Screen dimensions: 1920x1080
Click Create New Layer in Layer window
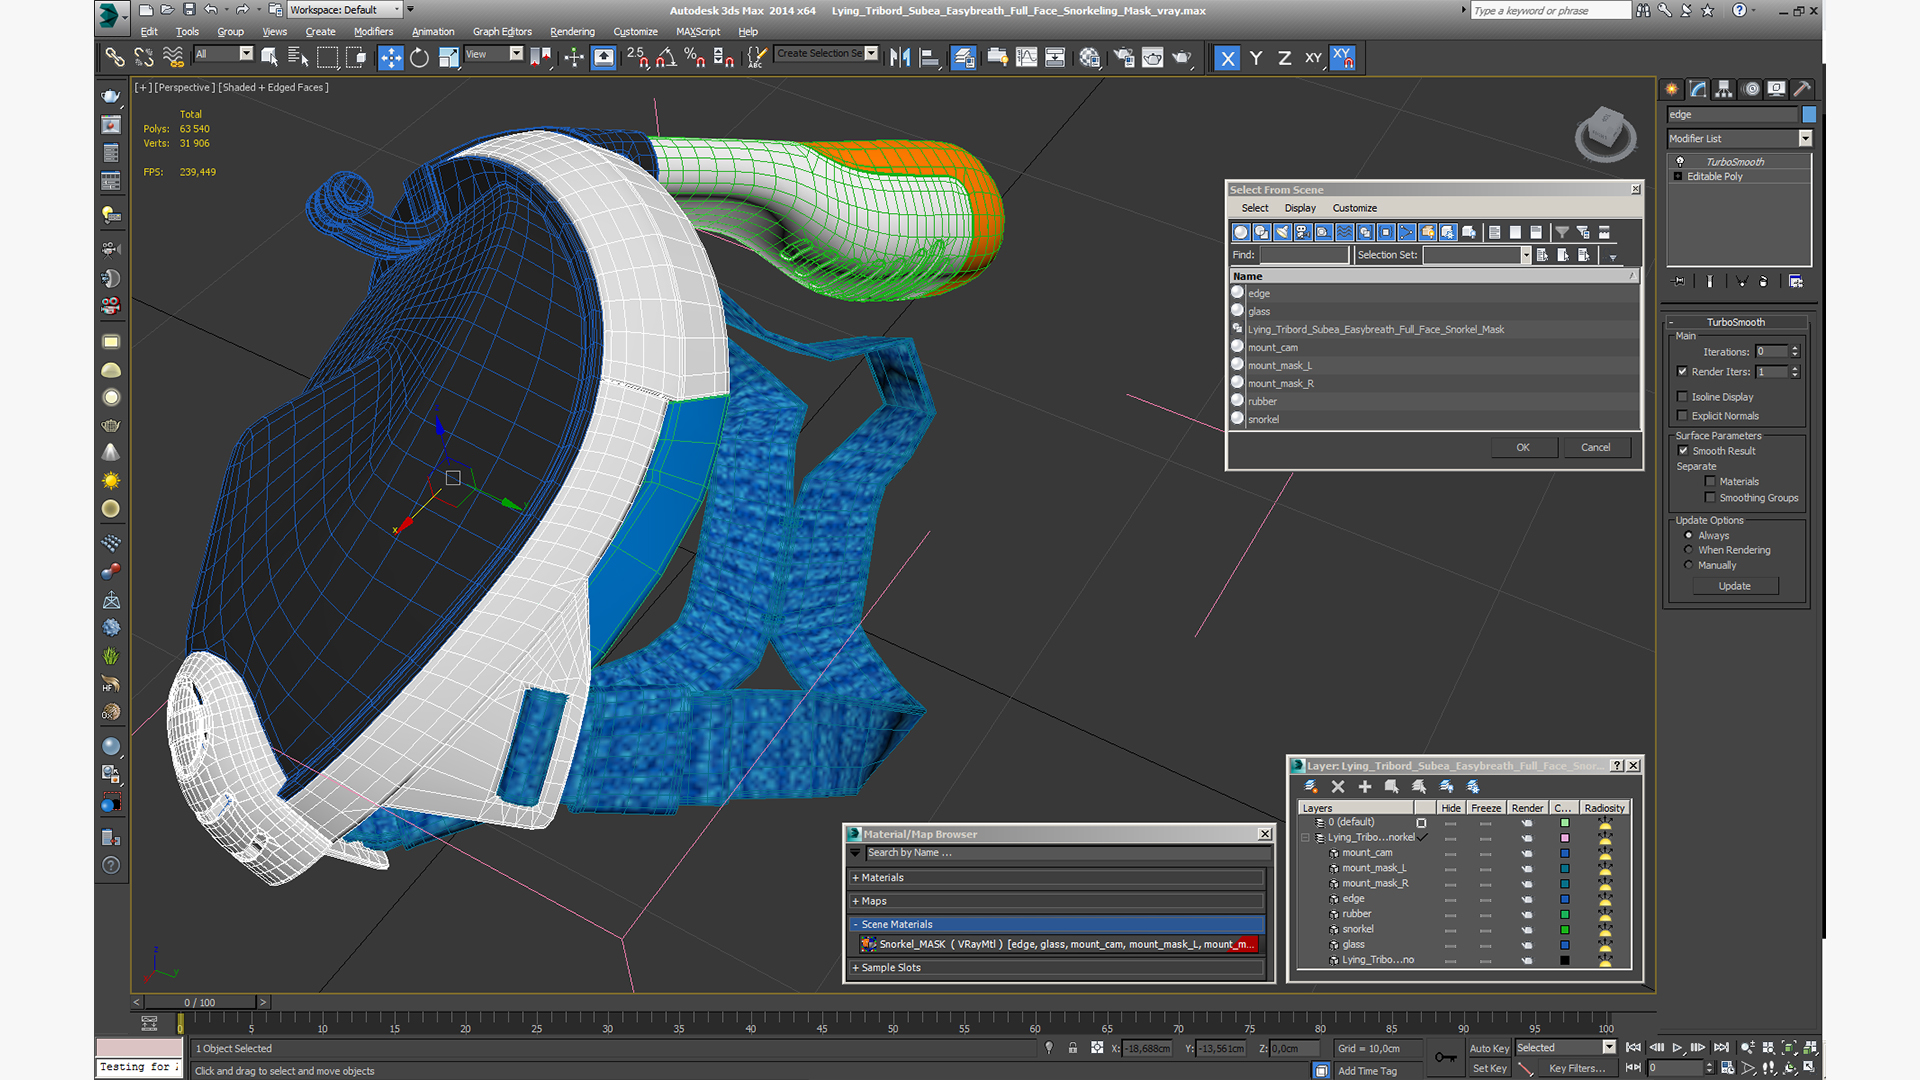pyautogui.click(x=1311, y=787)
